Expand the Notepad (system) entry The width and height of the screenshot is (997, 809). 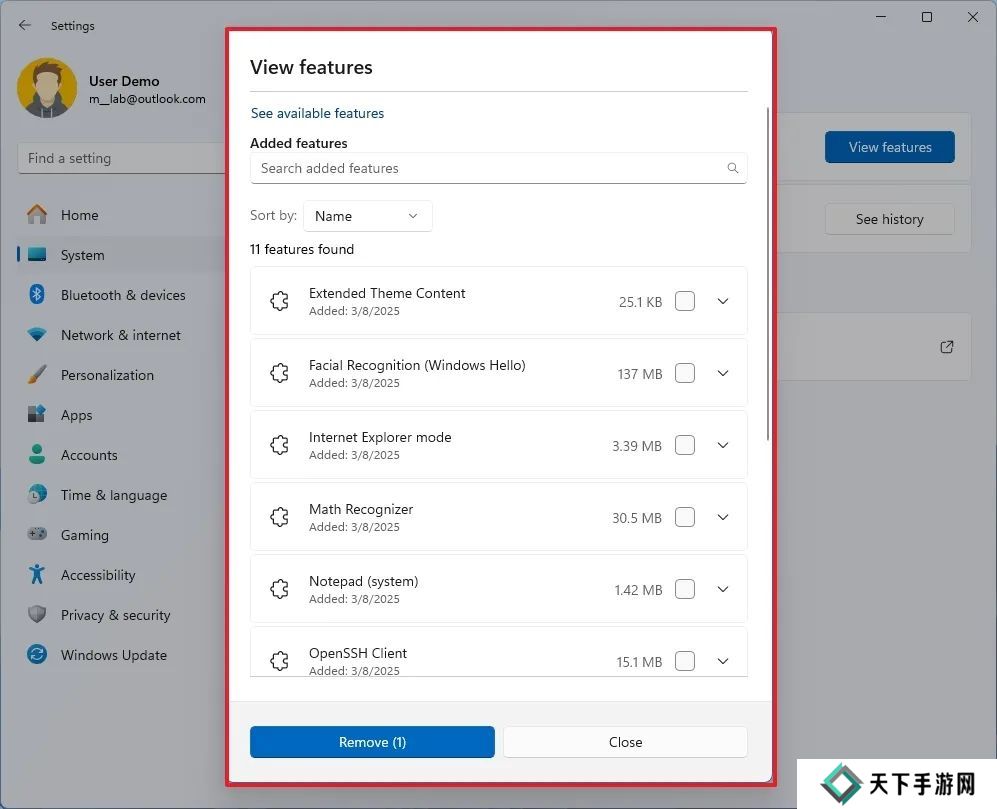click(723, 589)
